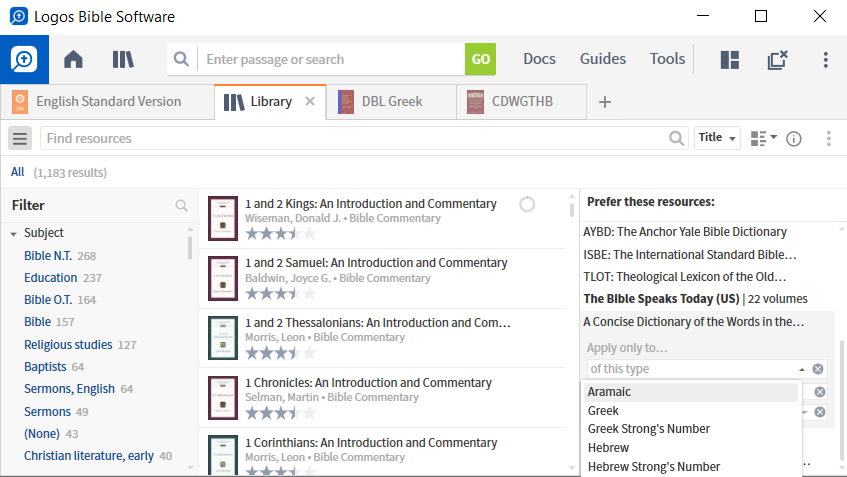The image size is (847, 477).
Task: Clear the 'of this type' condition
Action: pyautogui.click(x=818, y=369)
